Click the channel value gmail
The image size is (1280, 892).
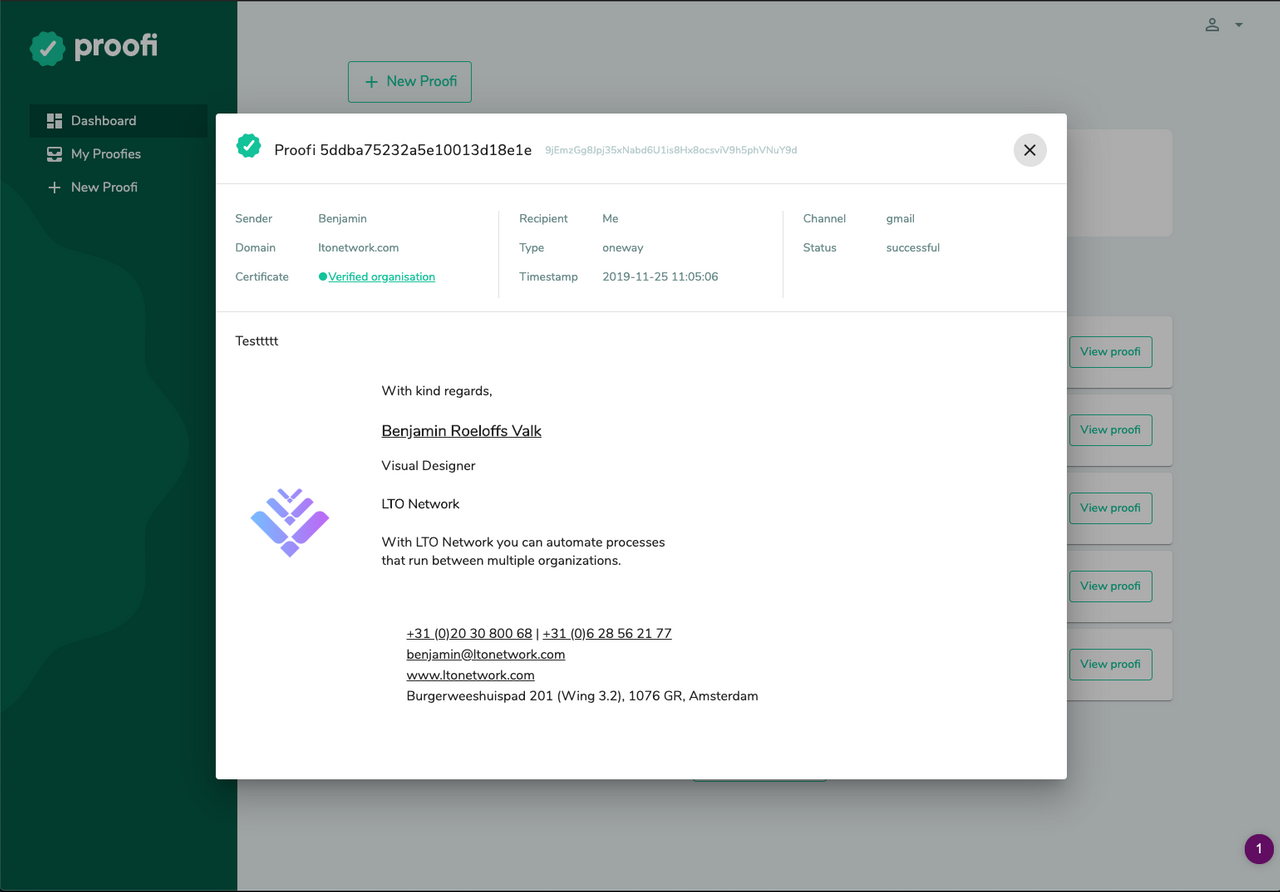(x=900, y=219)
